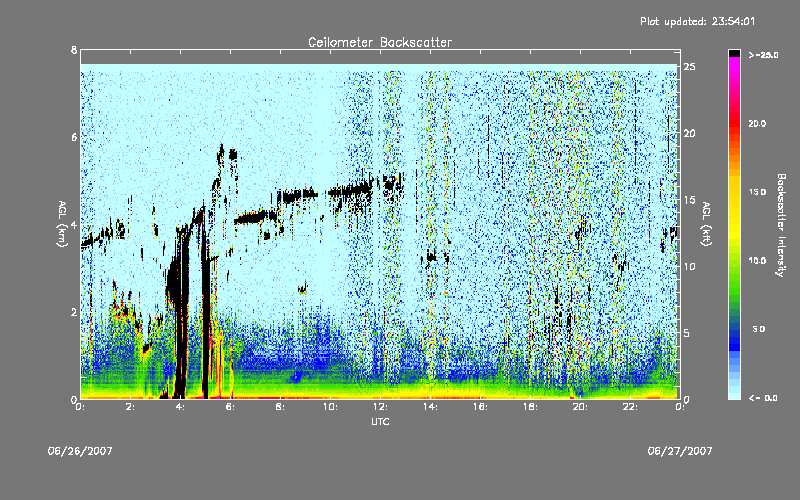Click the "6" tick on km axis

click(74, 137)
